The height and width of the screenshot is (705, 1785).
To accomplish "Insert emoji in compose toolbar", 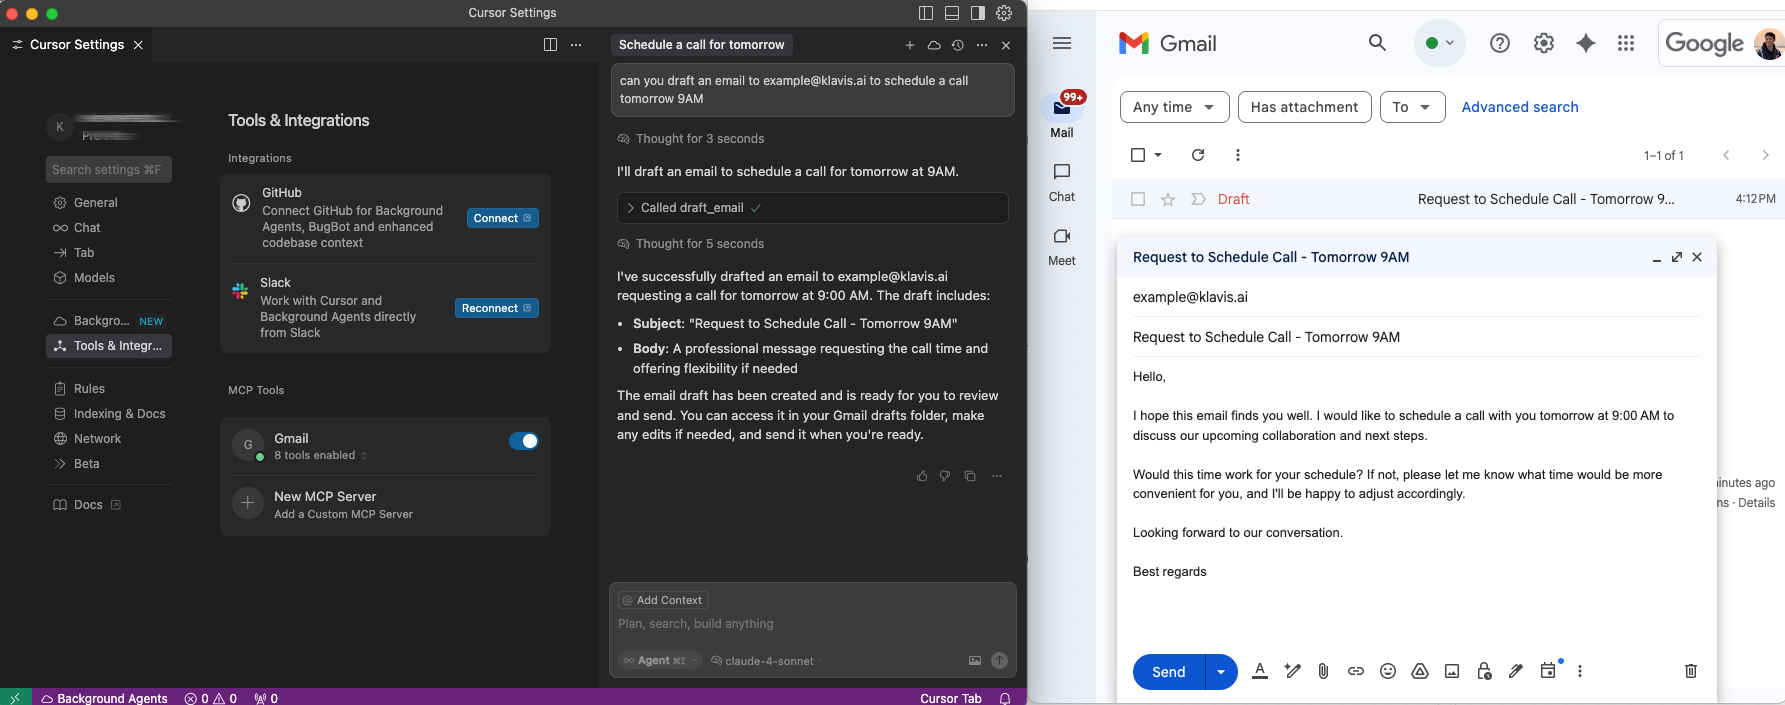I will 1388,671.
